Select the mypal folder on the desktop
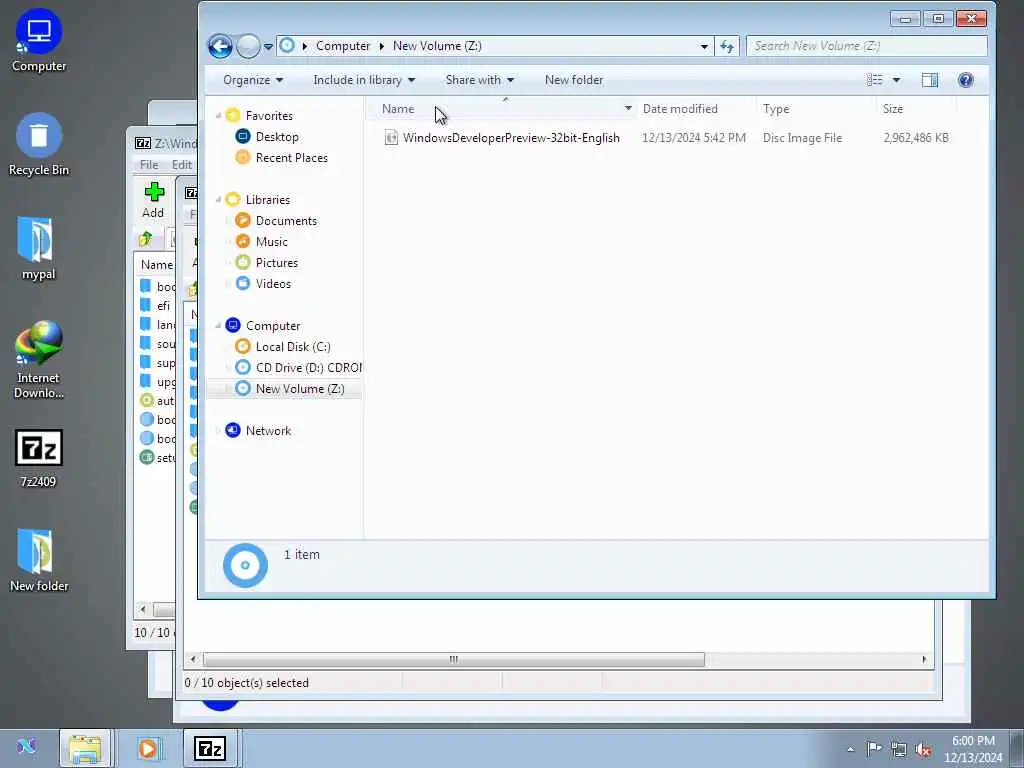Screen dimensions: 1024x768 [38, 249]
